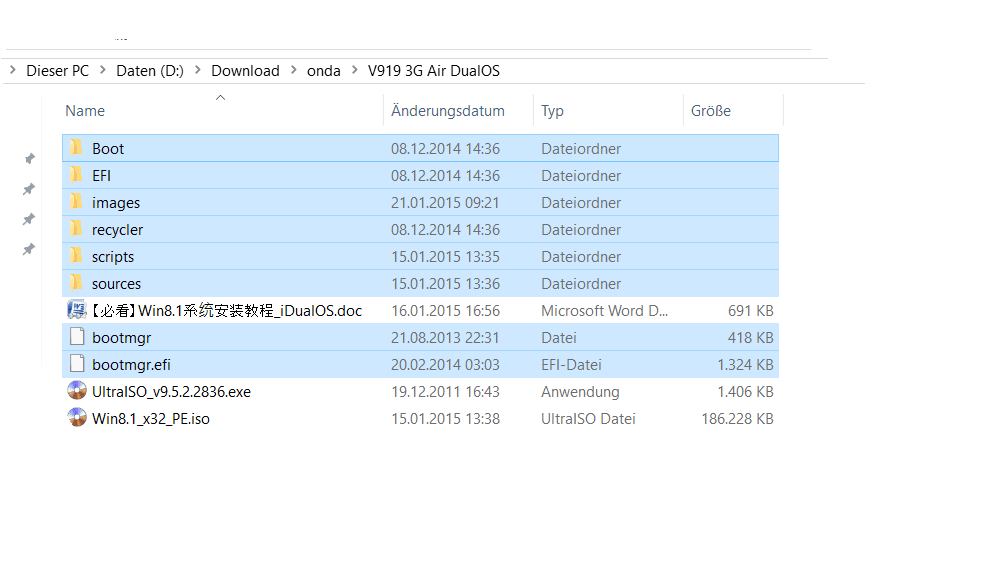This screenshot has height=571, width=992.
Task: Click date 20.02.2014 03:03 of bootmgr.efi
Action: click(x=445, y=365)
